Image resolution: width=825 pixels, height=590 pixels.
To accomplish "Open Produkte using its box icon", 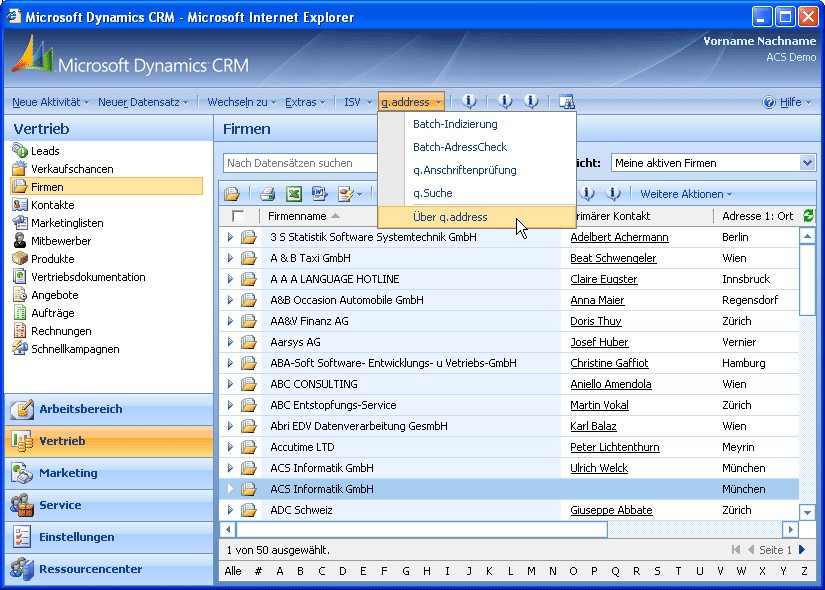I will 20,258.
